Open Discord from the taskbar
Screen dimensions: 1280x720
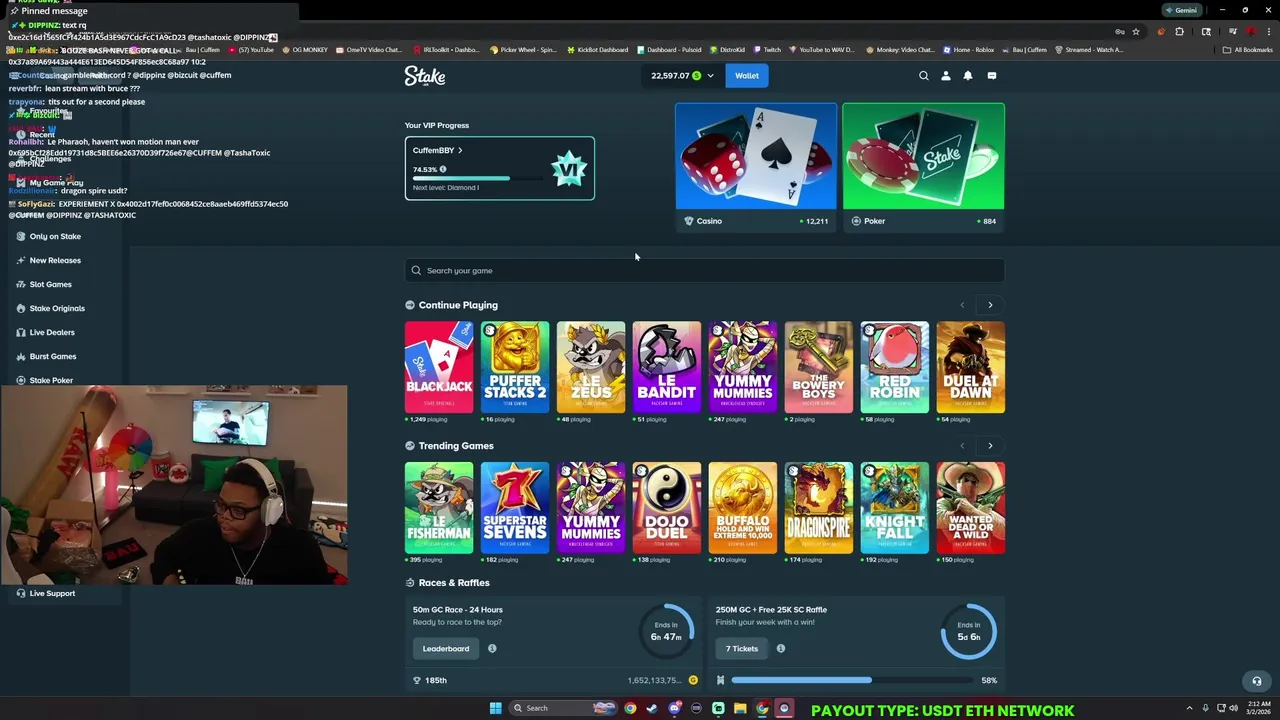click(x=674, y=708)
